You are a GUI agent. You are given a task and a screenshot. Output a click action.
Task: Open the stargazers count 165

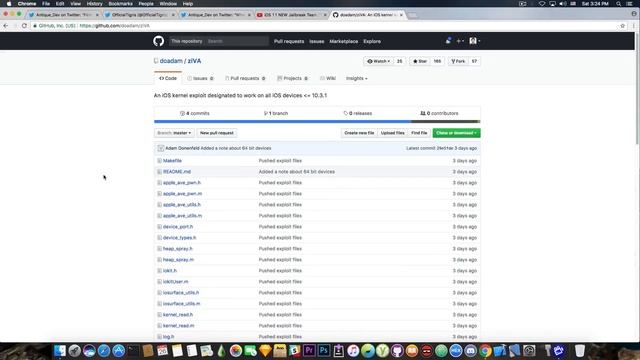437,61
